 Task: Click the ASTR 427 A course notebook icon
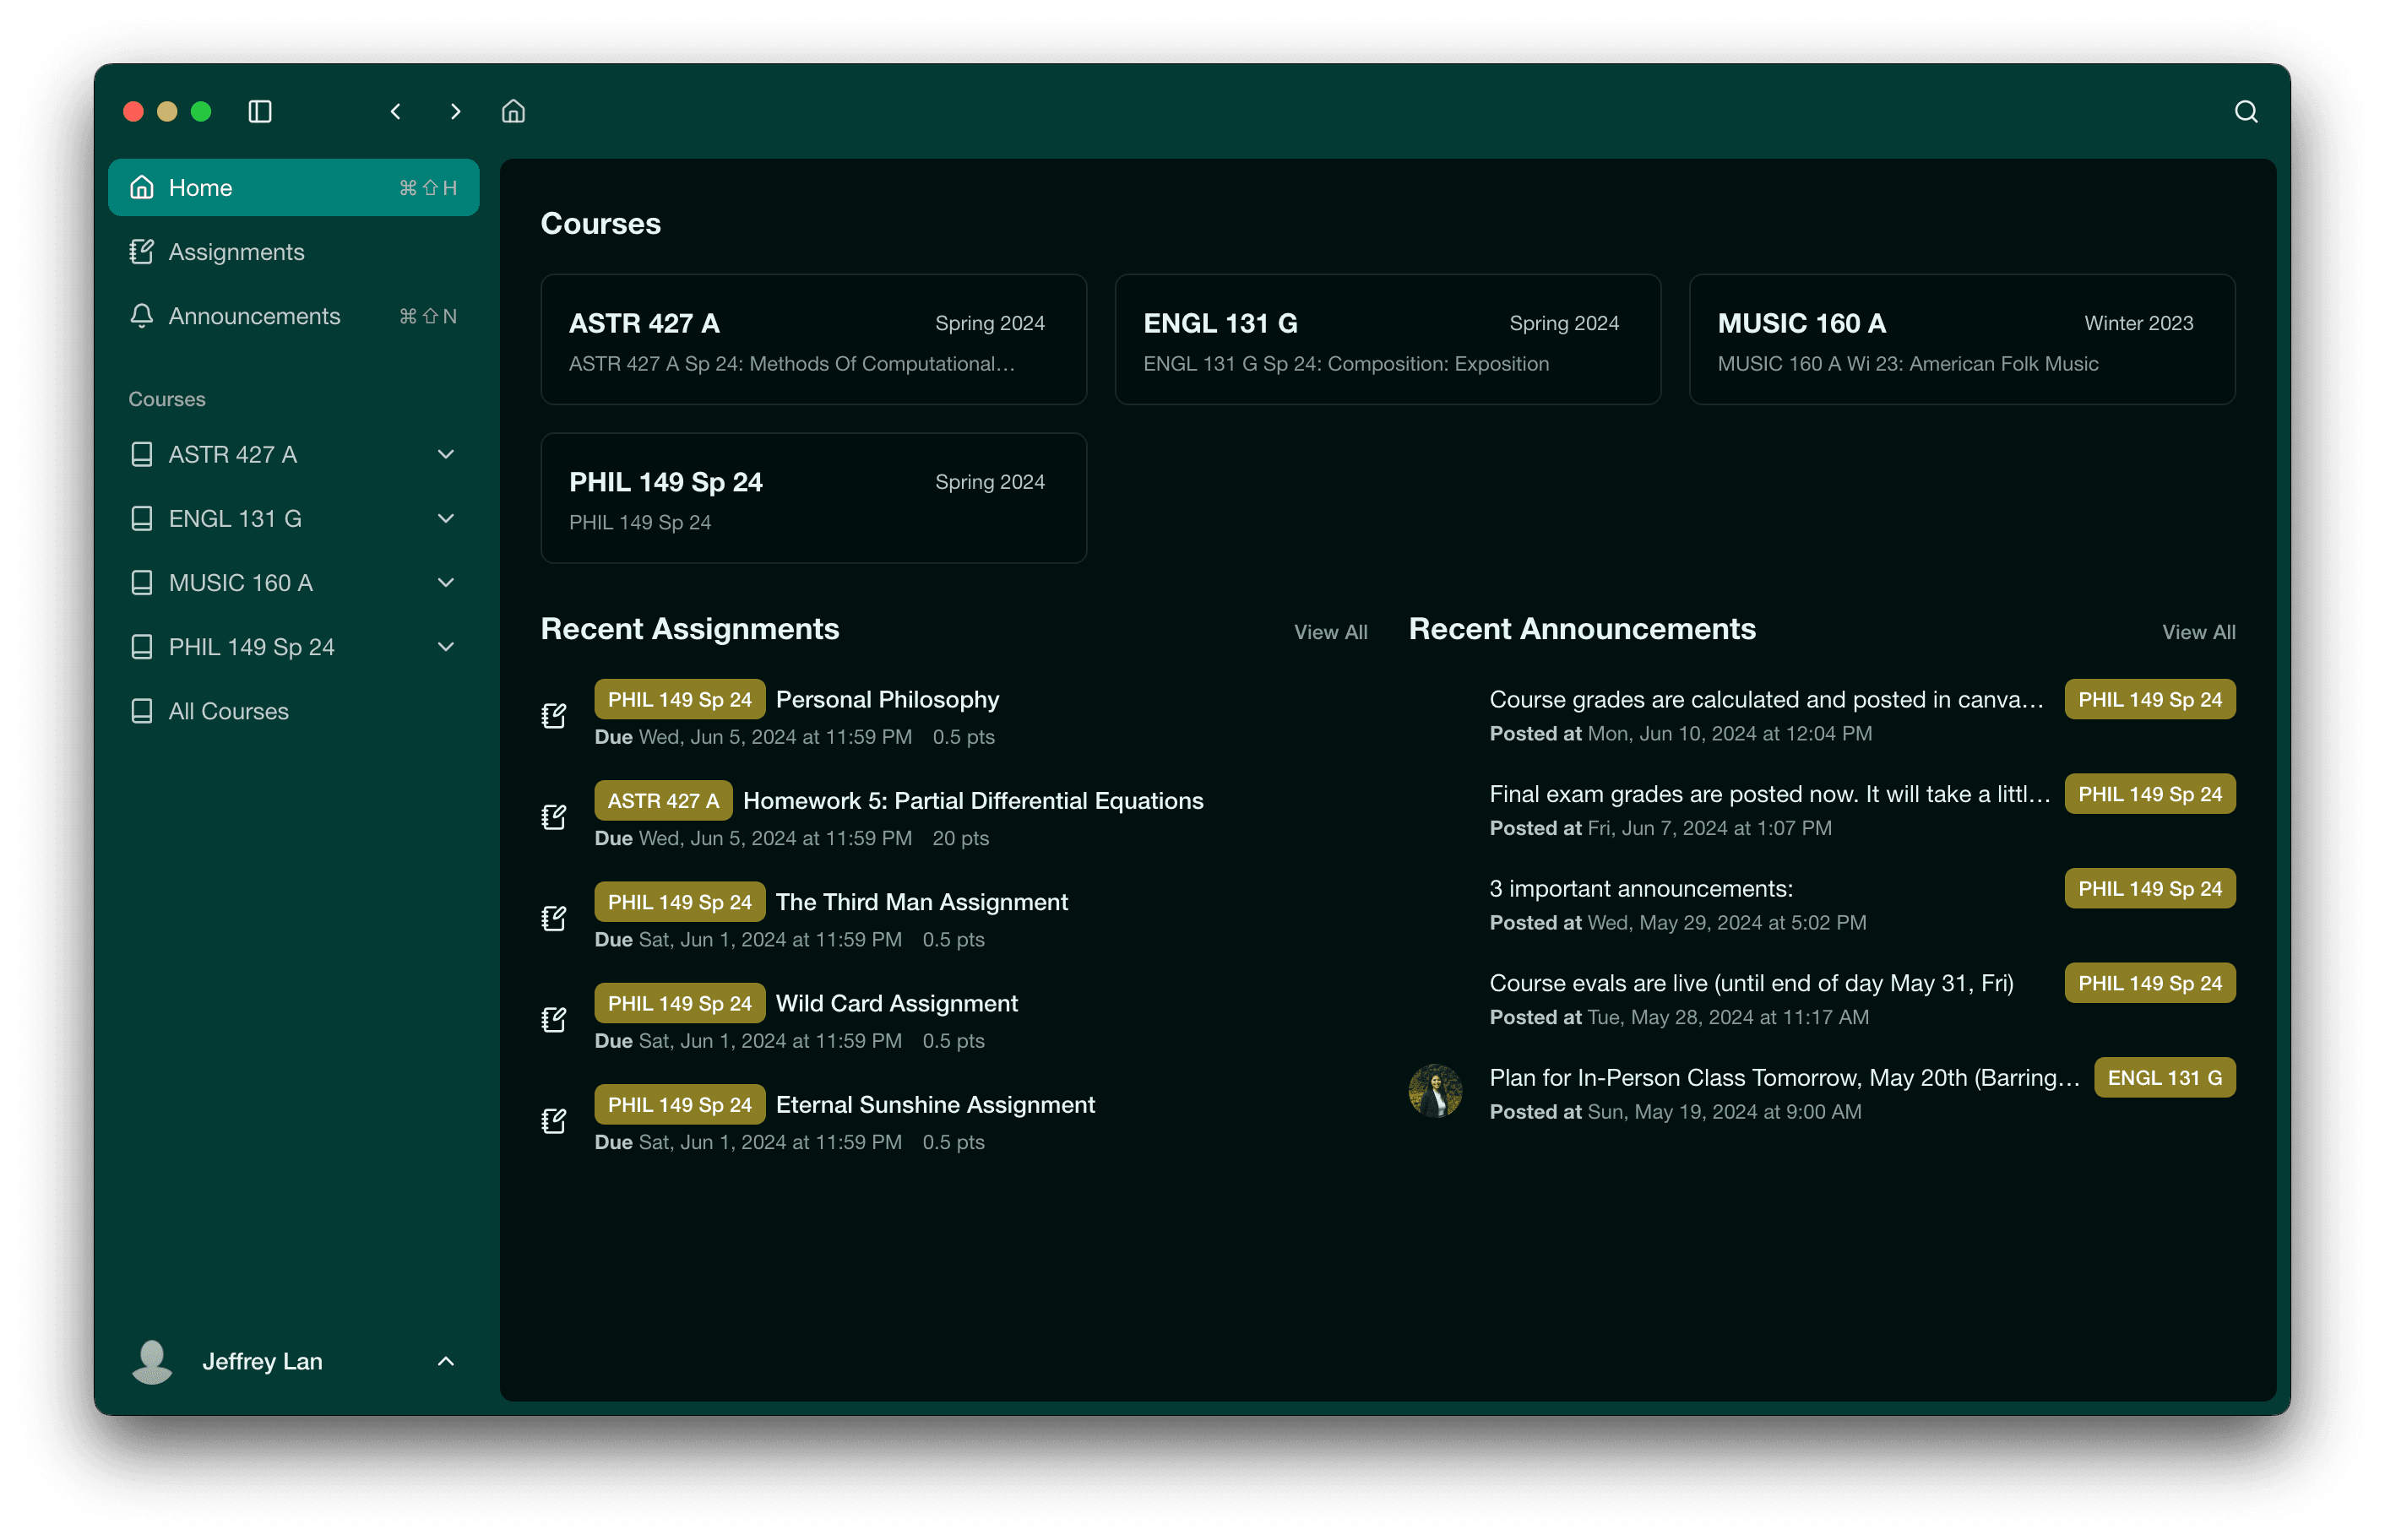143,453
